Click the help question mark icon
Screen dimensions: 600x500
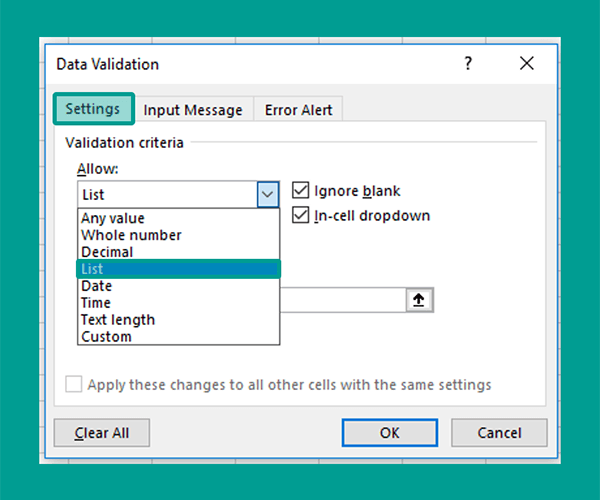pyautogui.click(x=468, y=64)
